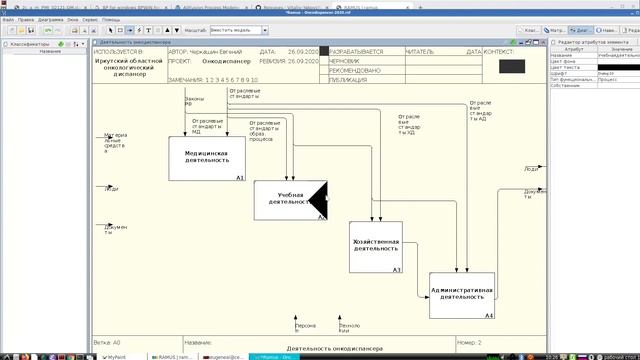The height and width of the screenshot is (360, 640).
Task: Select the cursor pointer tool
Action: pos(111,30)
